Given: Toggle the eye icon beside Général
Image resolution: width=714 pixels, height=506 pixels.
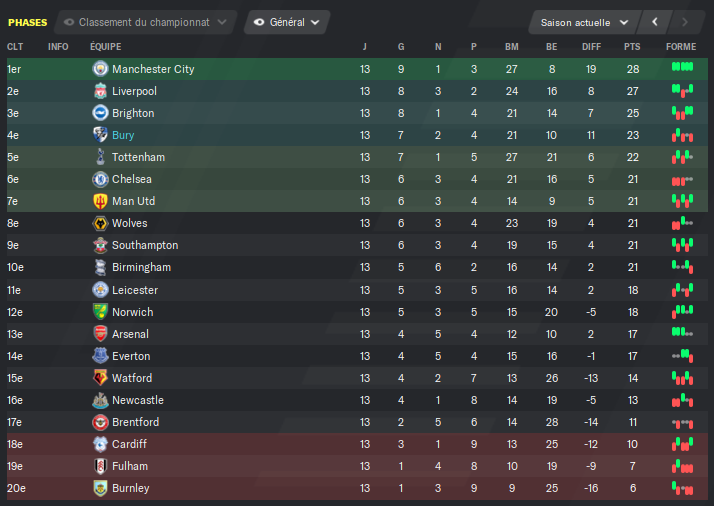Looking at the screenshot, I should coord(259,22).
